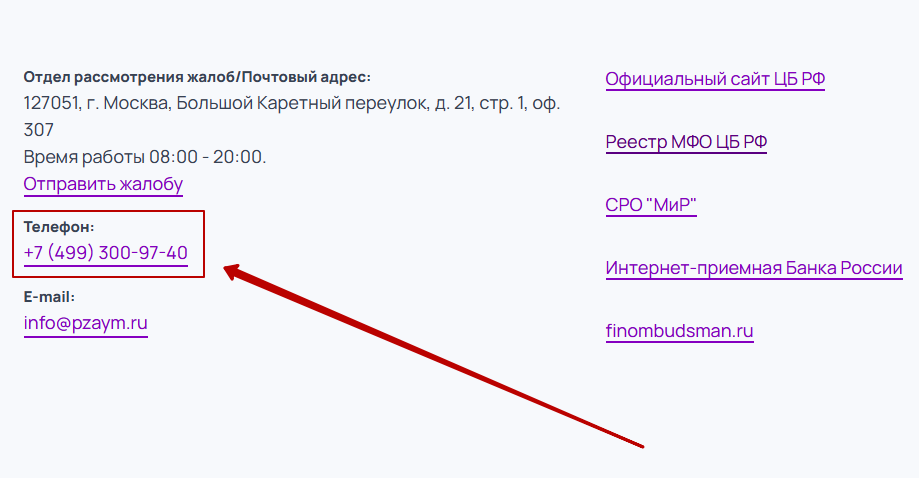Click the office number 307 text
The height and width of the screenshot is (478, 919).
38,130
